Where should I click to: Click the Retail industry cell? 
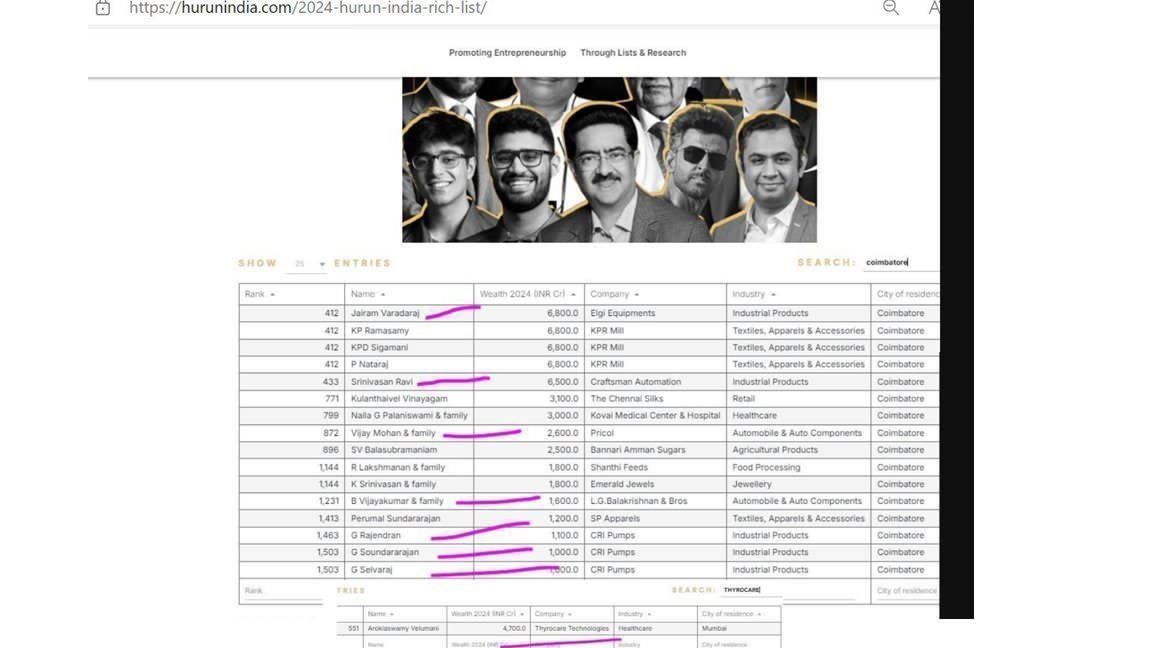pyautogui.click(x=799, y=399)
